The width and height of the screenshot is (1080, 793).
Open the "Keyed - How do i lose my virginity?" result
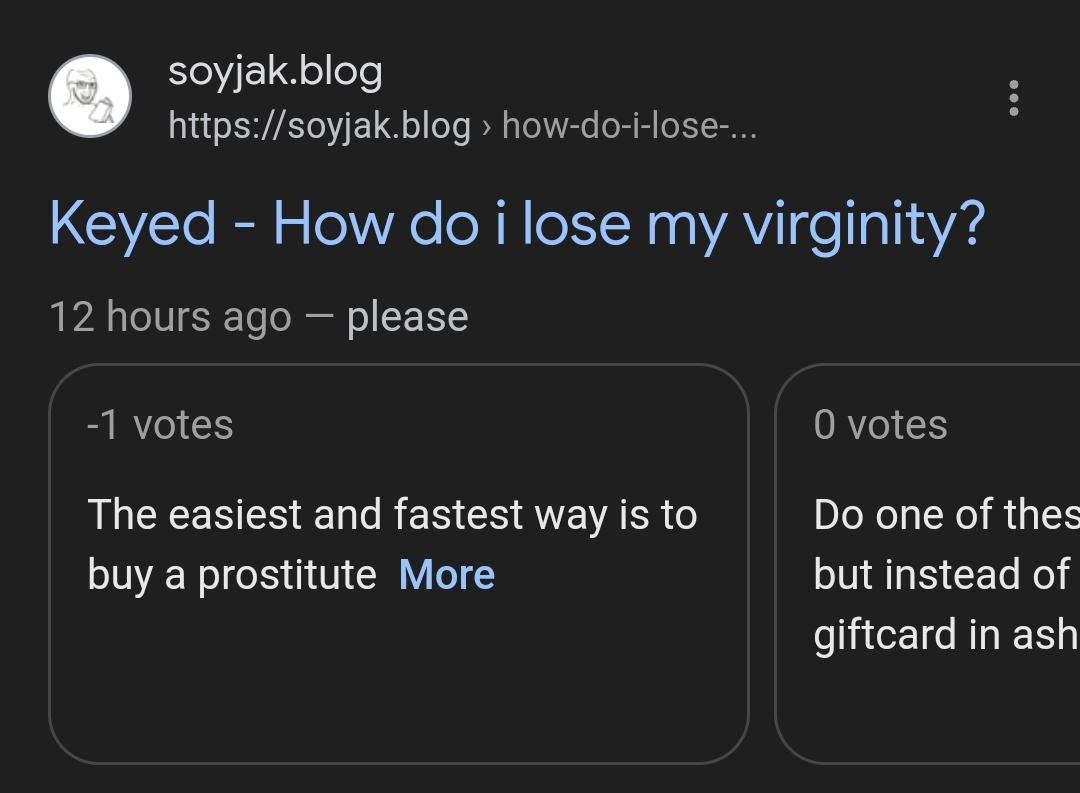point(516,223)
